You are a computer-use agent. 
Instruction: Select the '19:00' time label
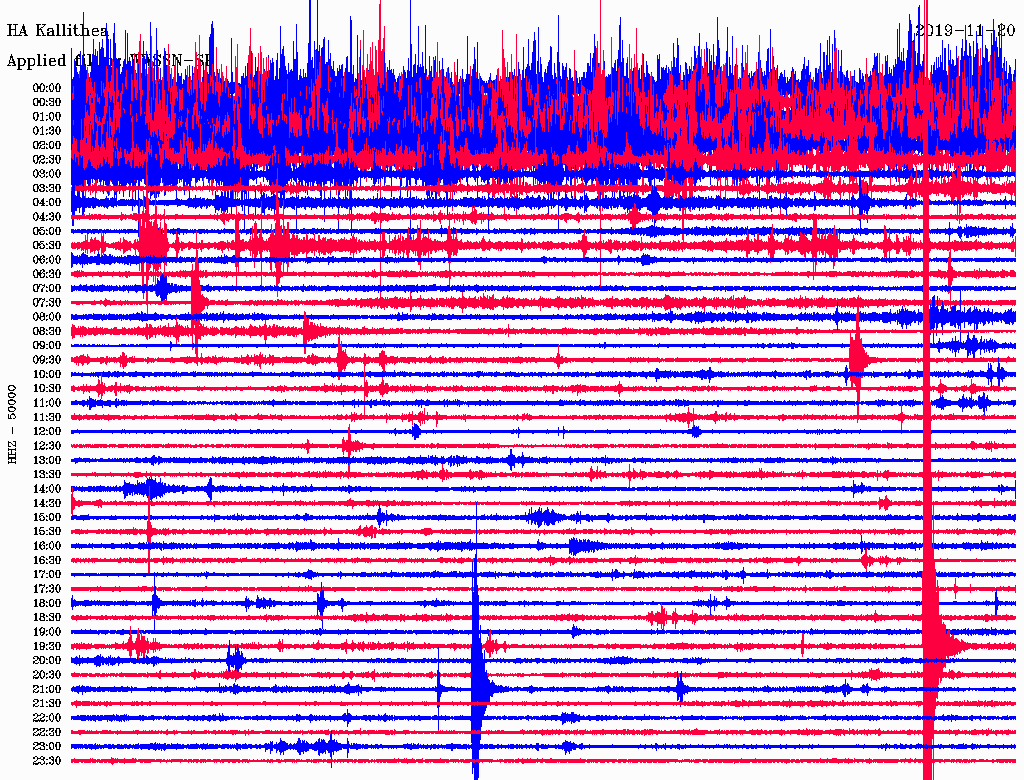pos(47,632)
